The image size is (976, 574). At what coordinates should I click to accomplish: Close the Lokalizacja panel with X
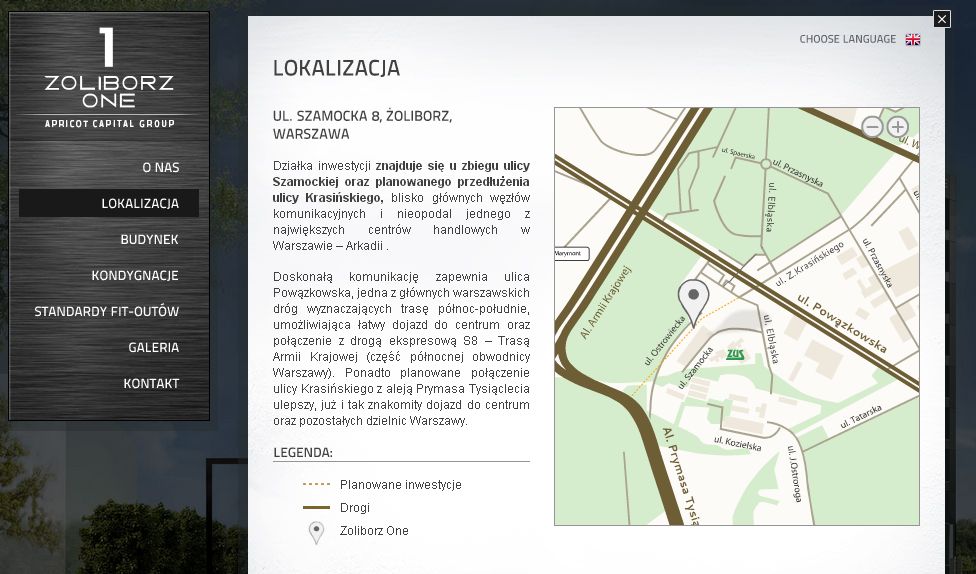(x=941, y=19)
